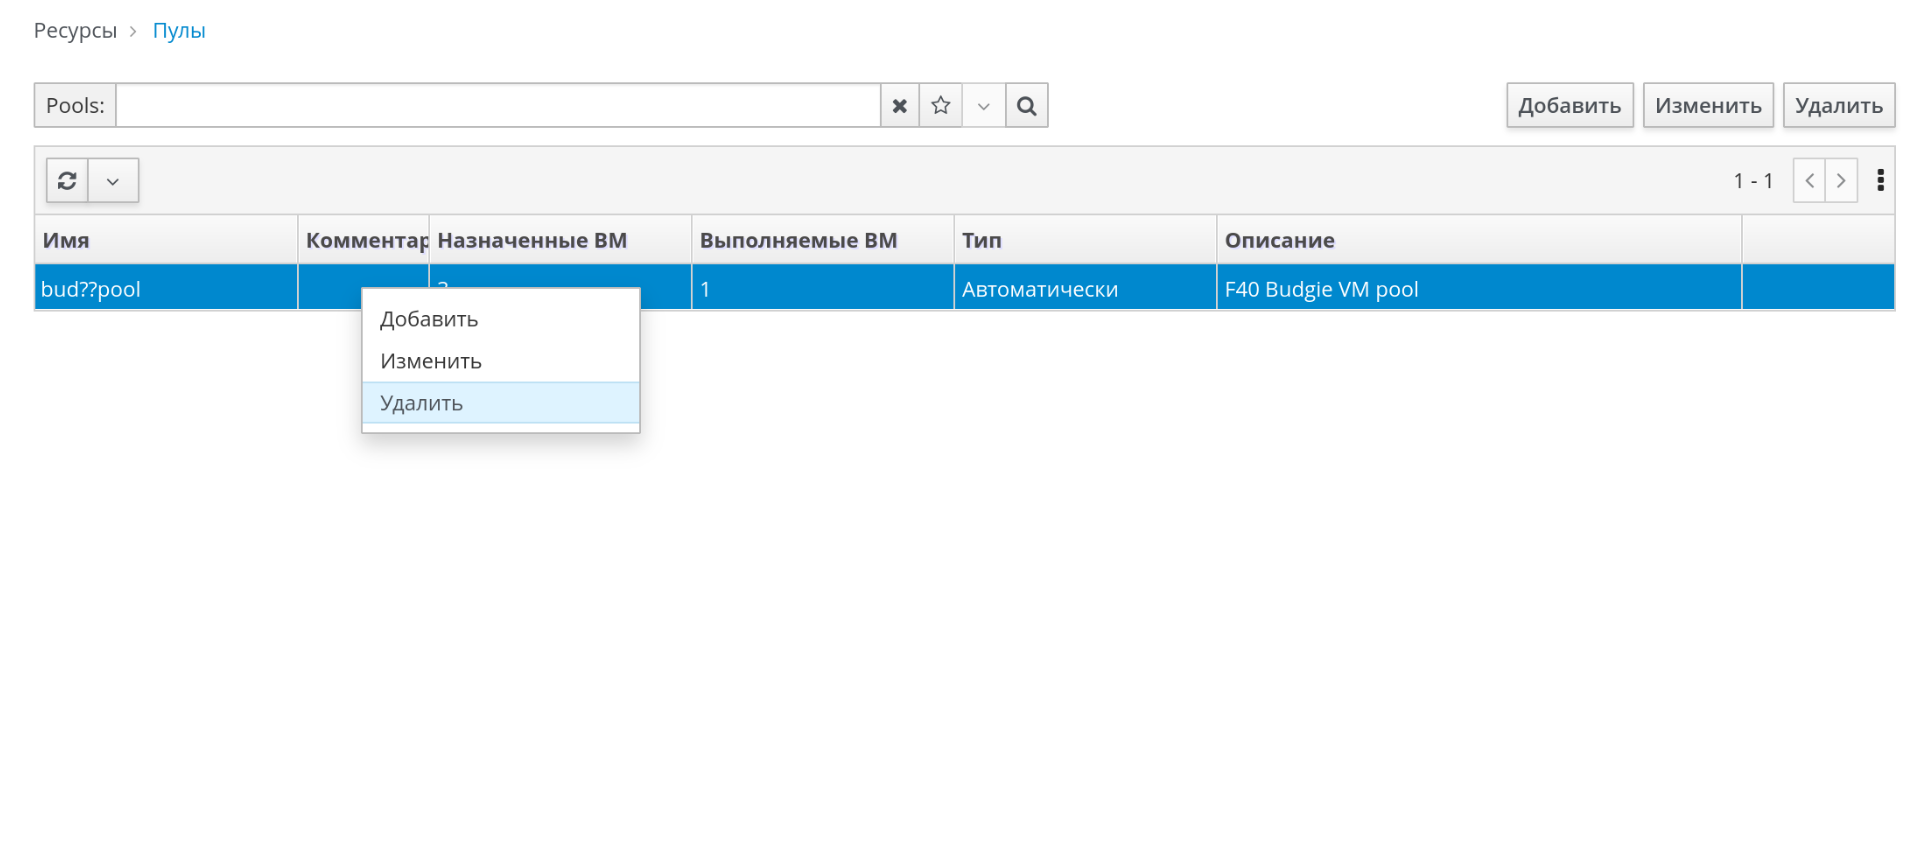Expand the search history dropdown
Viewport: 1928px width, 858px height.
[983, 106]
